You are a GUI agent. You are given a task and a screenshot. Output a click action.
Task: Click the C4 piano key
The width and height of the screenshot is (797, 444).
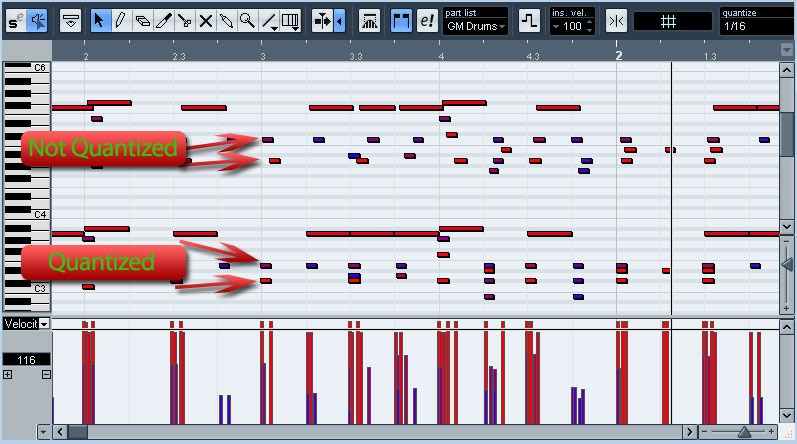pyautogui.click(x=40, y=214)
